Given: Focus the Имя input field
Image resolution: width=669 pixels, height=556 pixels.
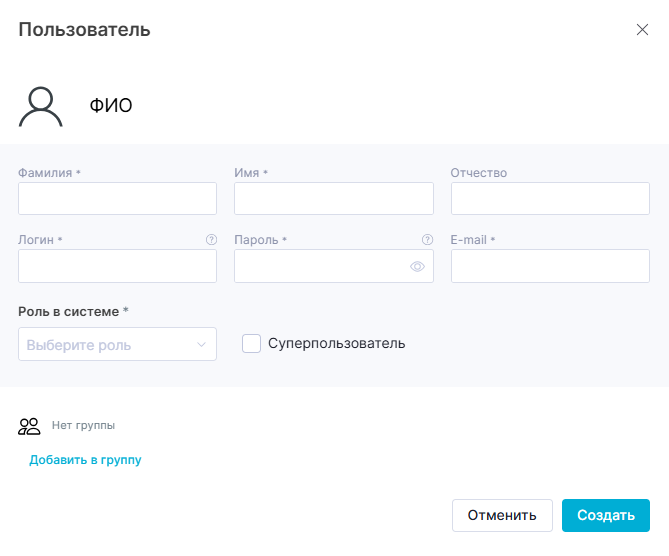Looking at the screenshot, I should [333, 199].
